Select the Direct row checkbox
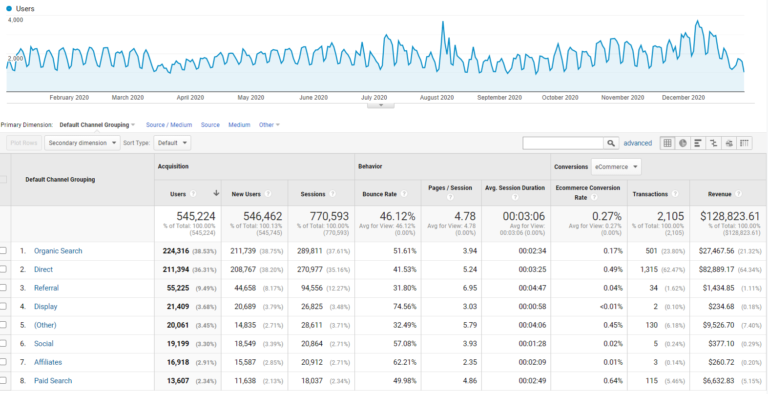768x394 pixels. pos(3,270)
